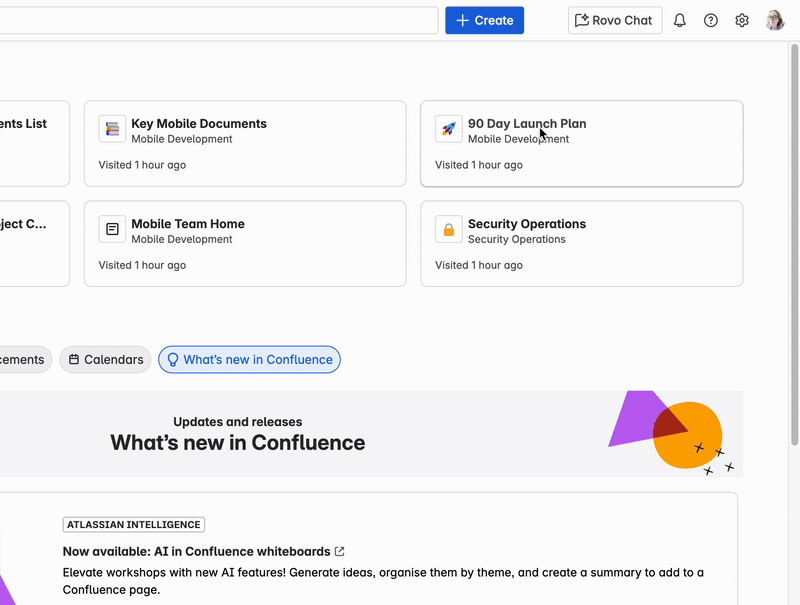Click the ATLASSIAN INTELLIGENCE label
Screen dimensions: 800x605
(x=134, y=524)
